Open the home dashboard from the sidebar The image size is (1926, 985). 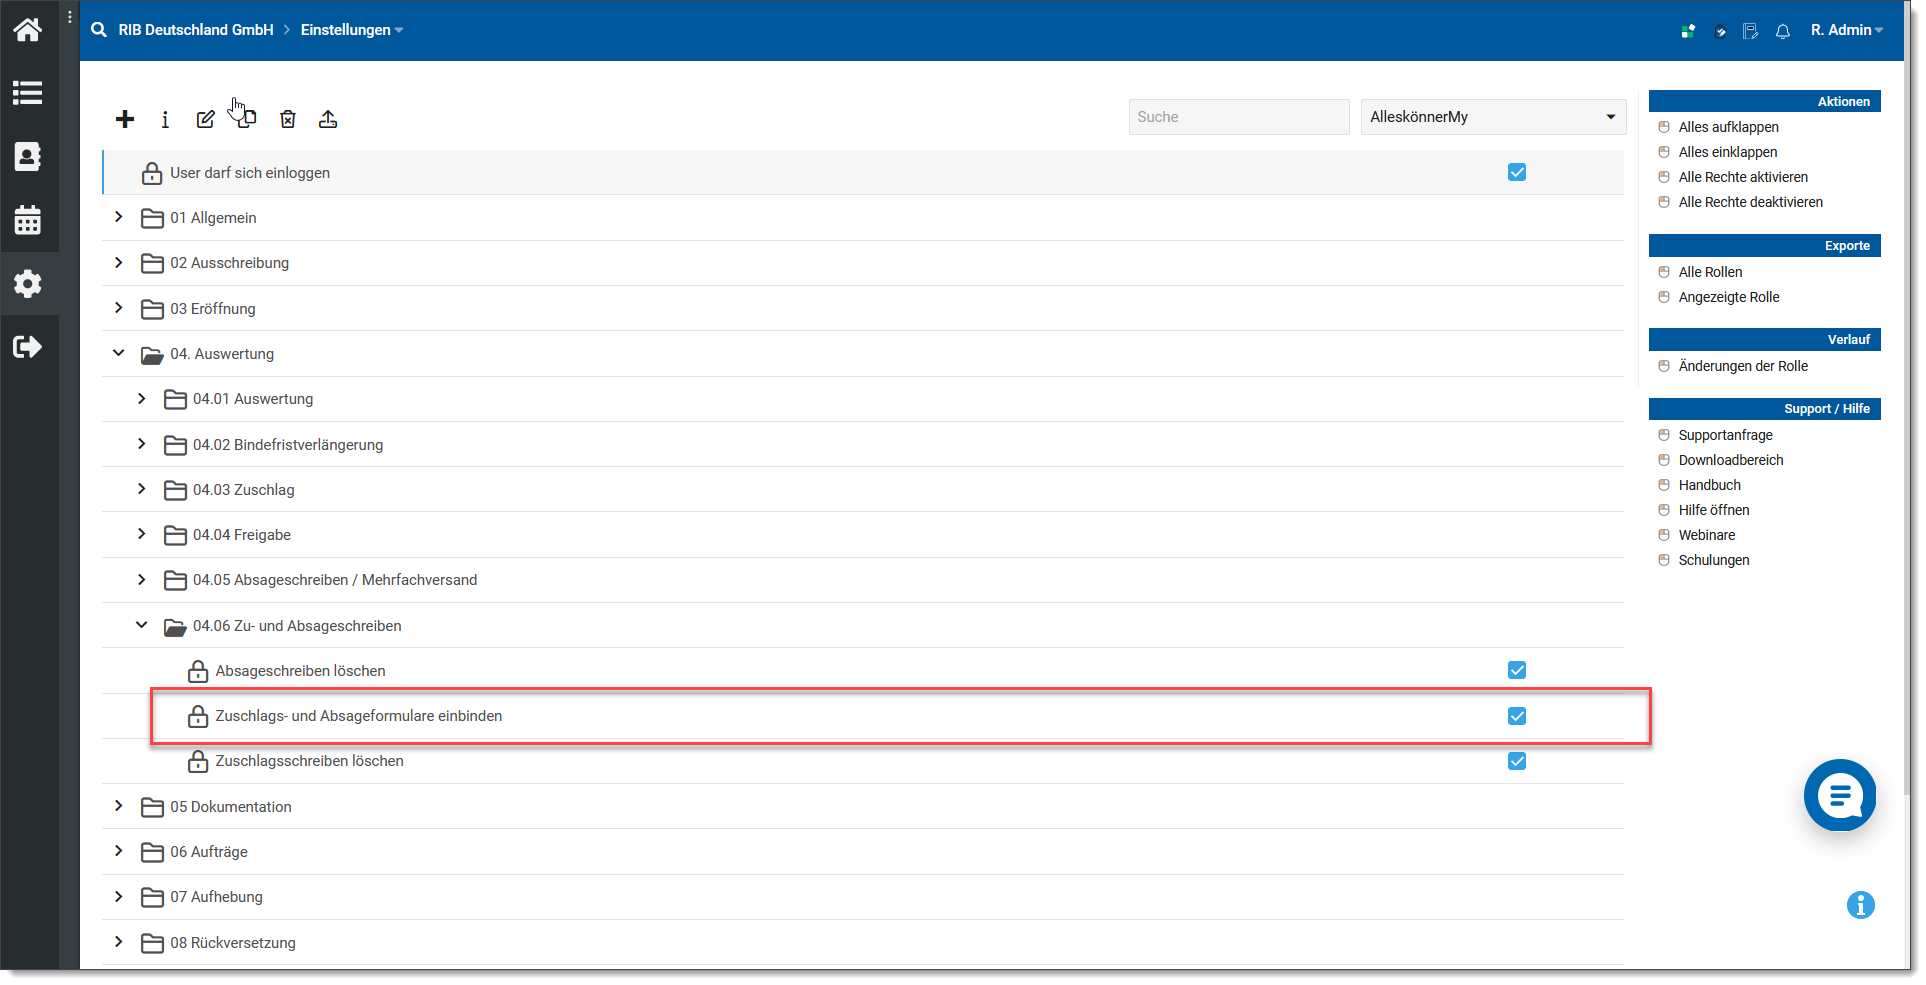(27, 29)
